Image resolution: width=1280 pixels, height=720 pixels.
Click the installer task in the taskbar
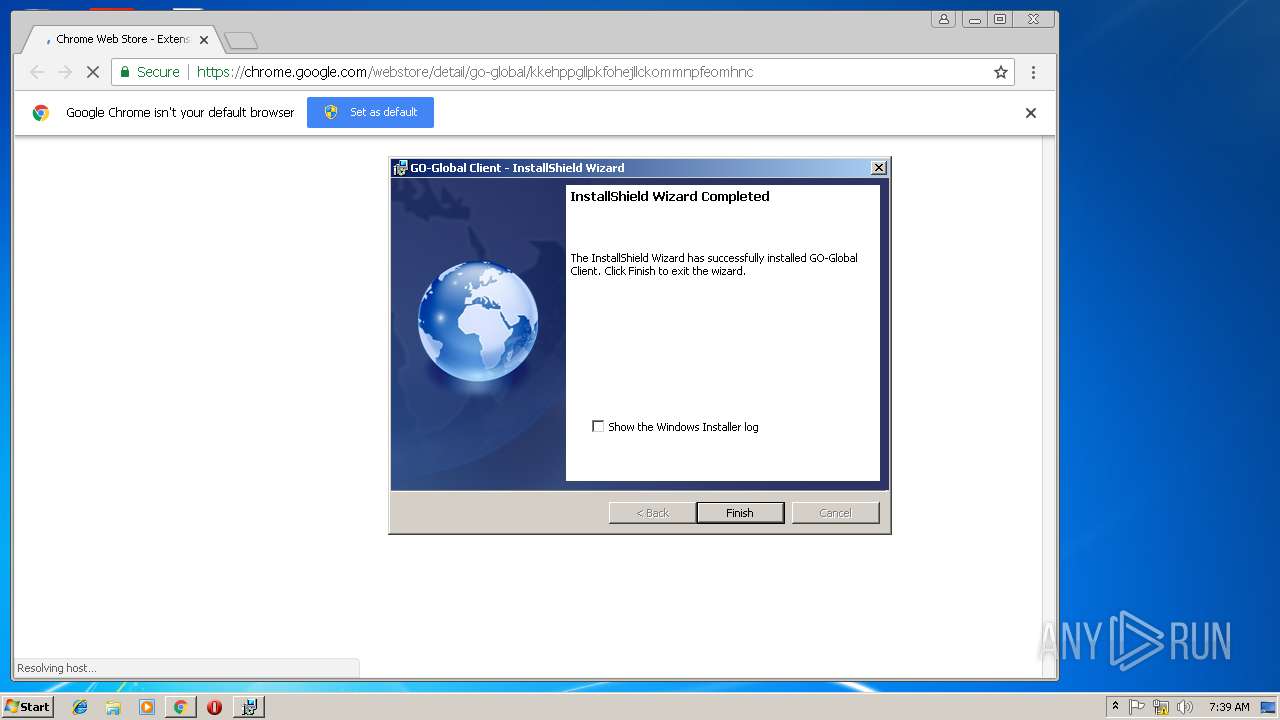[249, 707]
